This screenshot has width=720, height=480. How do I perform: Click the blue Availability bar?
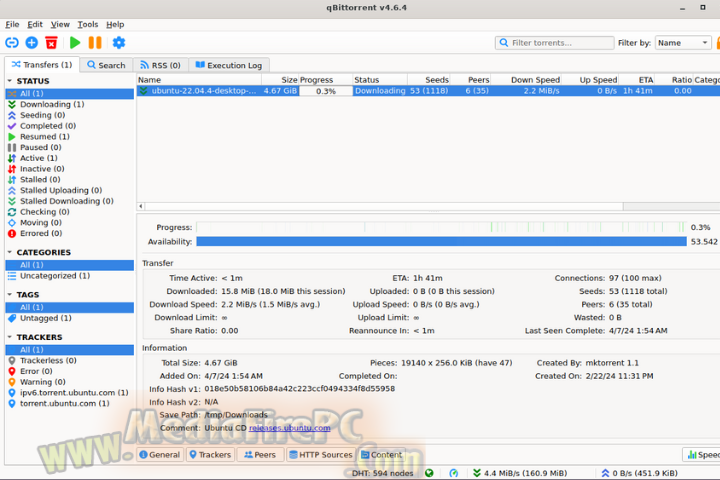pos(441,241)
